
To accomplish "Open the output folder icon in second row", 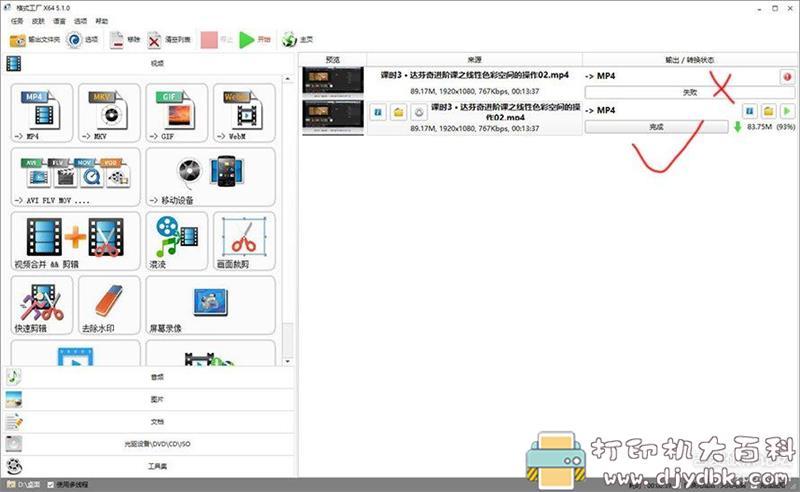I will pyautogui.click(x=768, y=111).
